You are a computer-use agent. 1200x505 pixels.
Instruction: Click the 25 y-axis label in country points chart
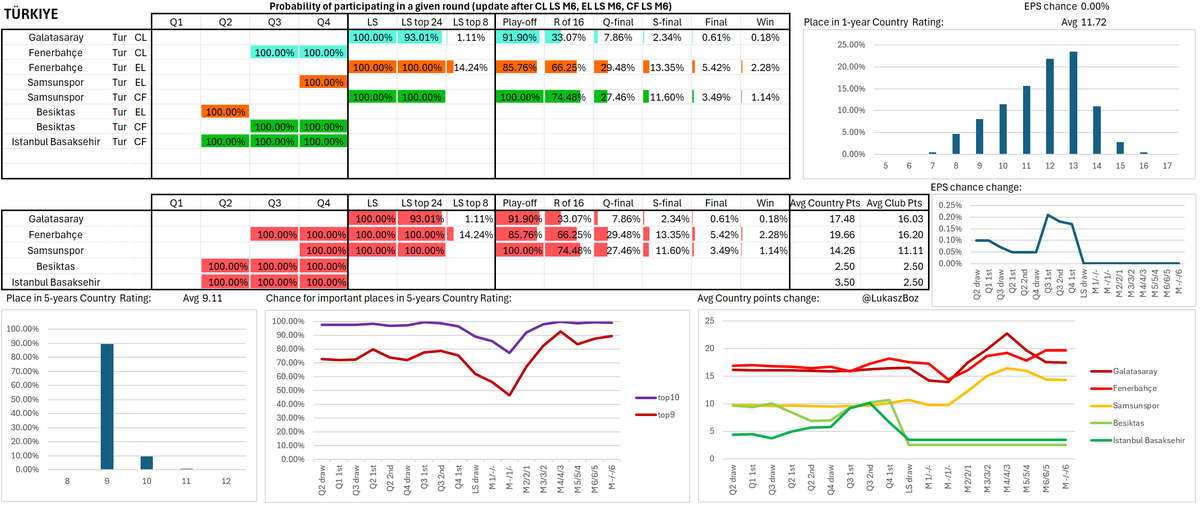(x=710, y=320)
